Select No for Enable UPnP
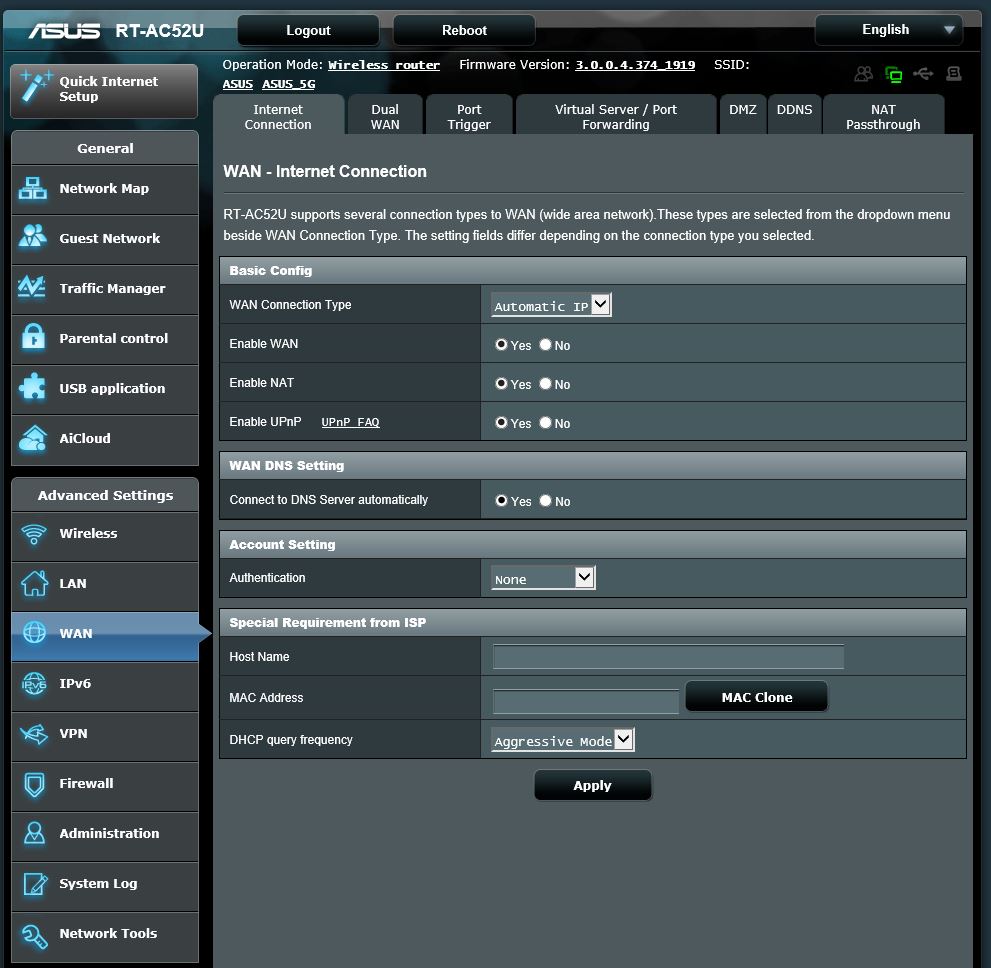Screen dimensions: 991x968 pos(545,423)
